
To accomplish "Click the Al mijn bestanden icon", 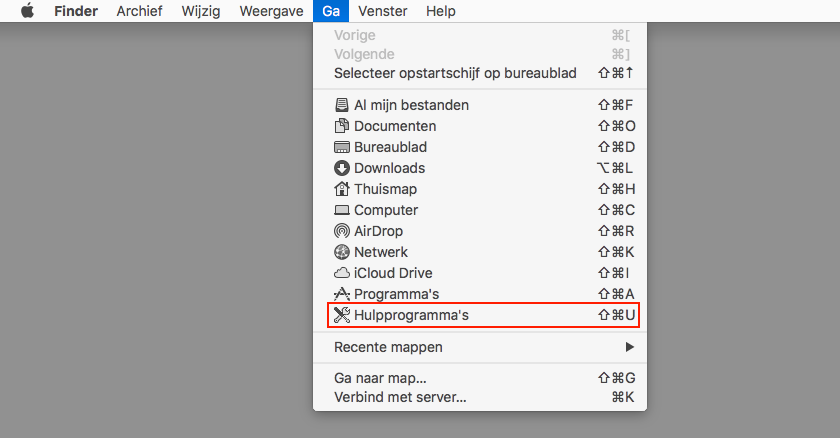I will click(342, 105).
